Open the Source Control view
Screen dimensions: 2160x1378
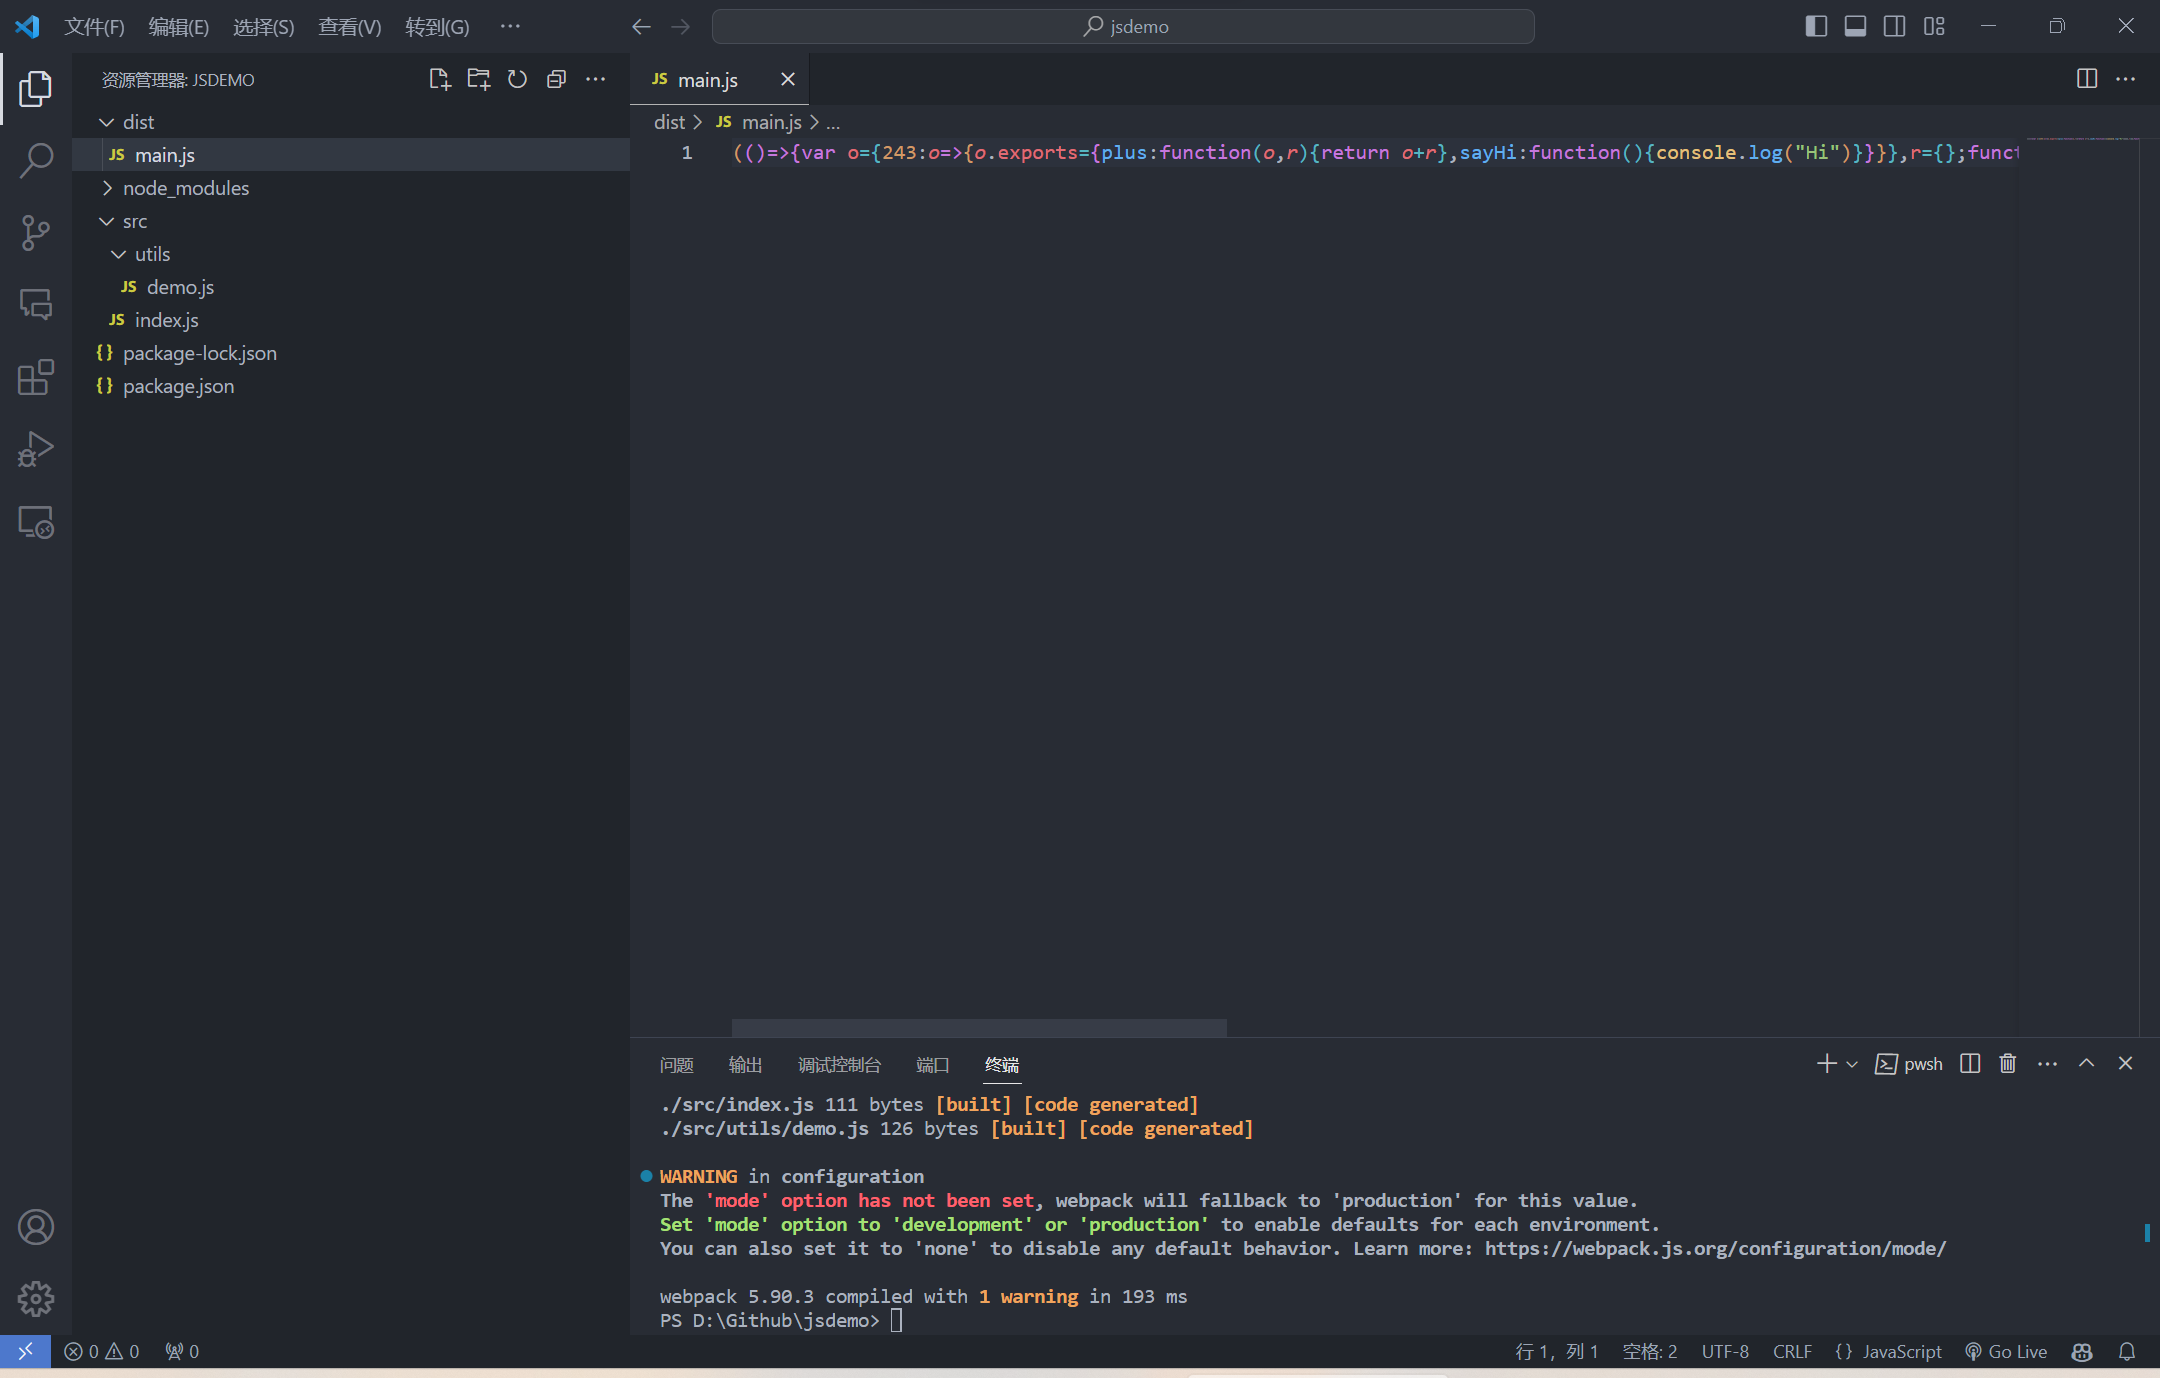[x=36, y=233]
